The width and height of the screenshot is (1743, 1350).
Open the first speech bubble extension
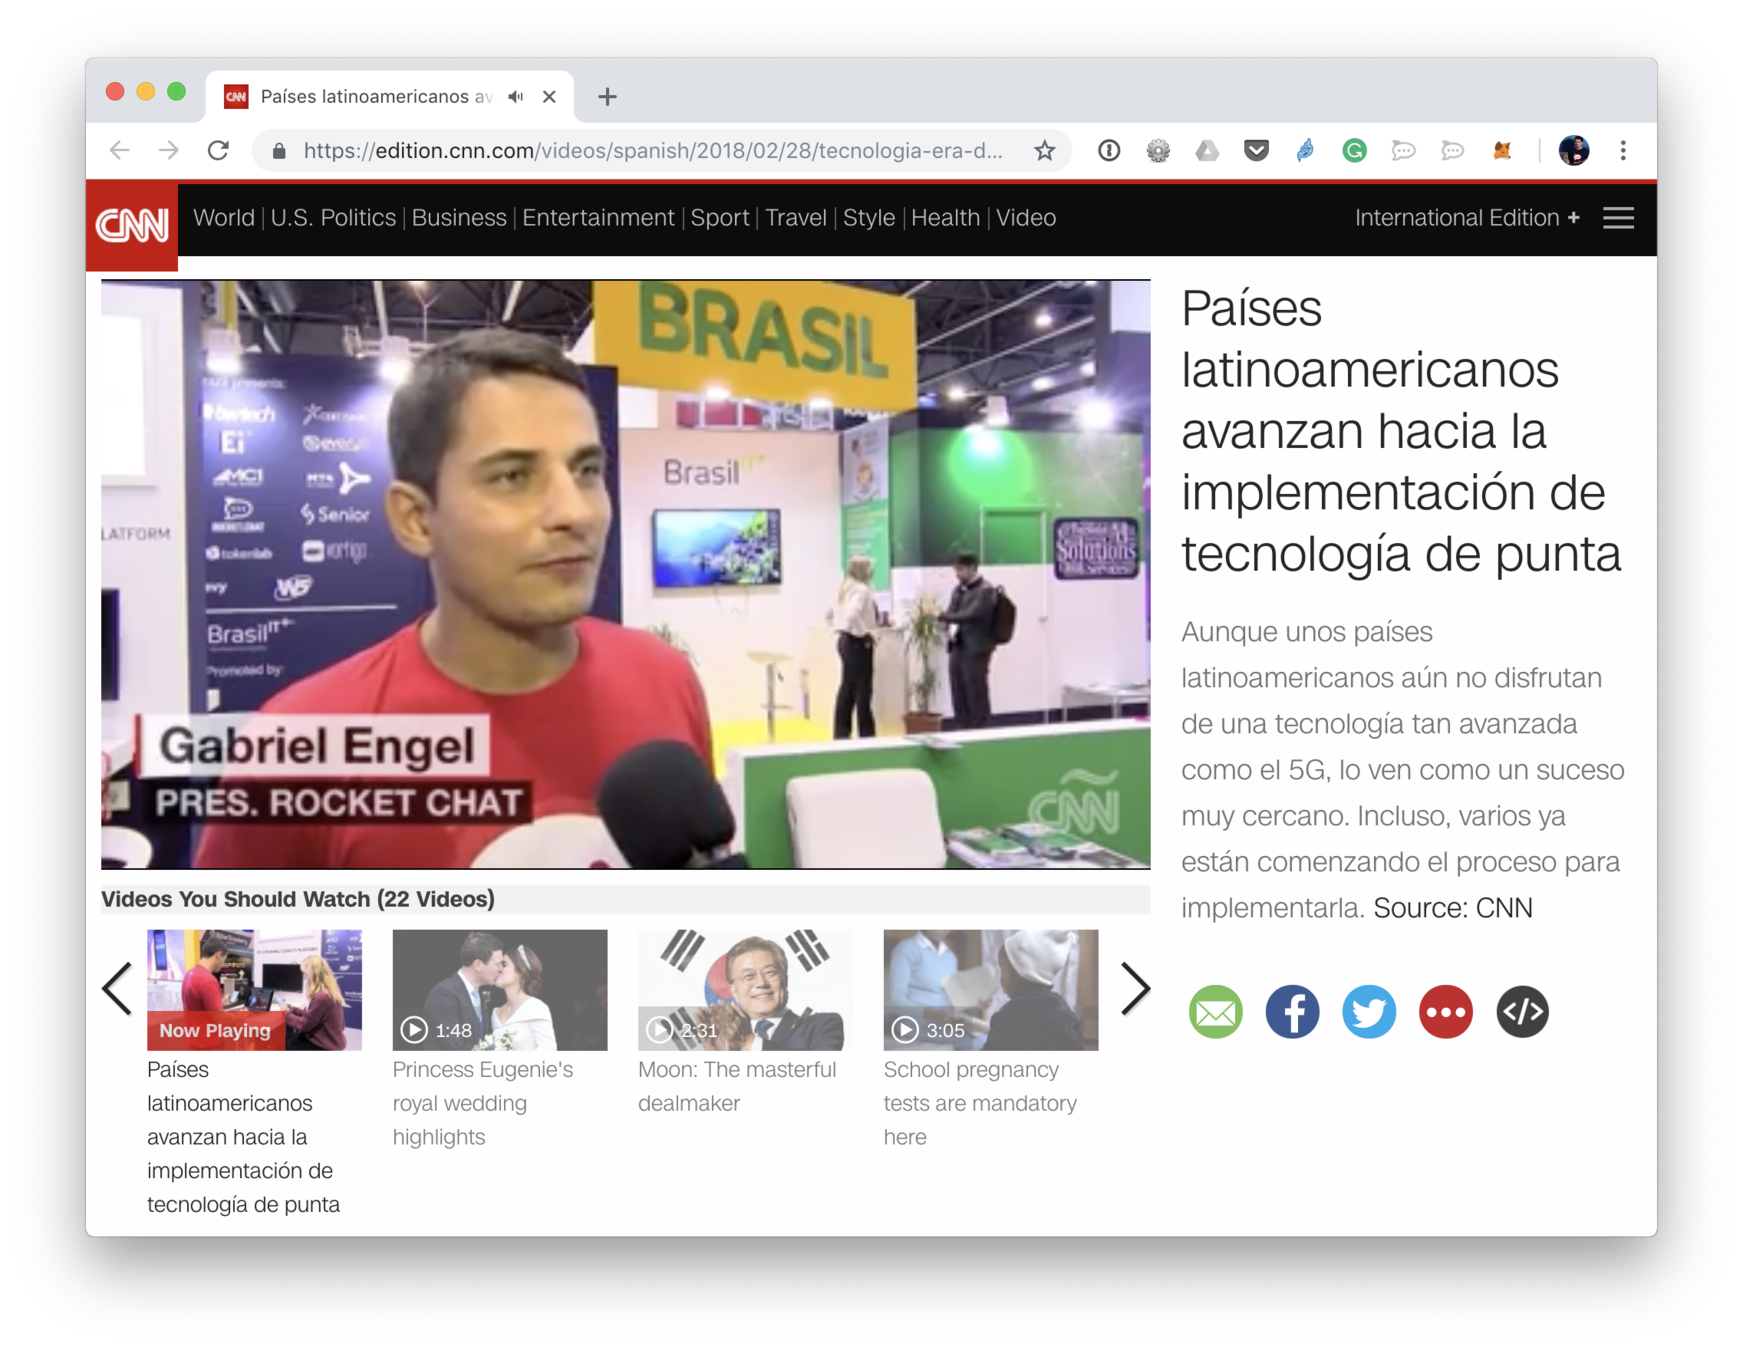(1403, 151)
